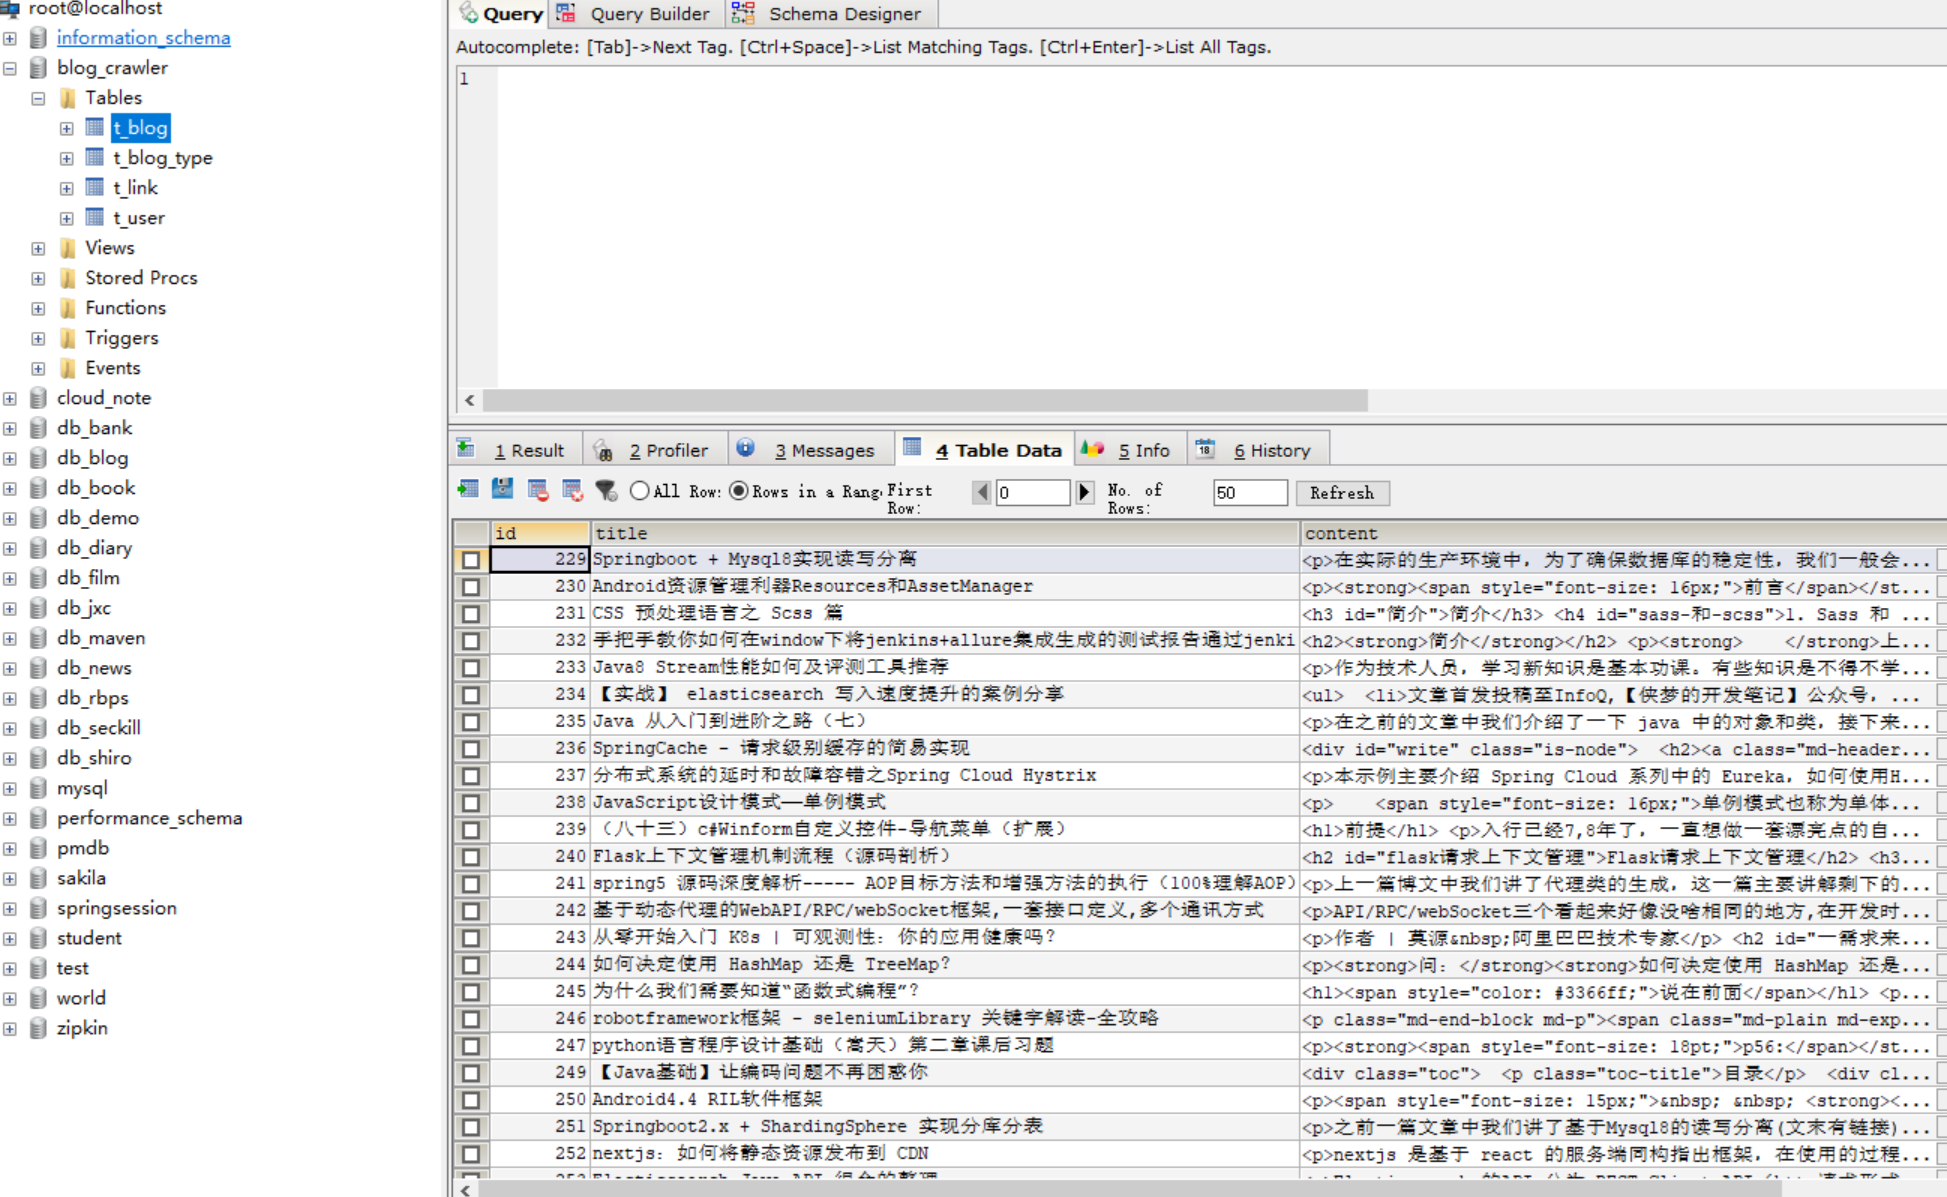This screenshot has width=1947, height=1197.
Task: Check the checkbox for row id 240
Action: pyautogui.click(x=471, y=857)
